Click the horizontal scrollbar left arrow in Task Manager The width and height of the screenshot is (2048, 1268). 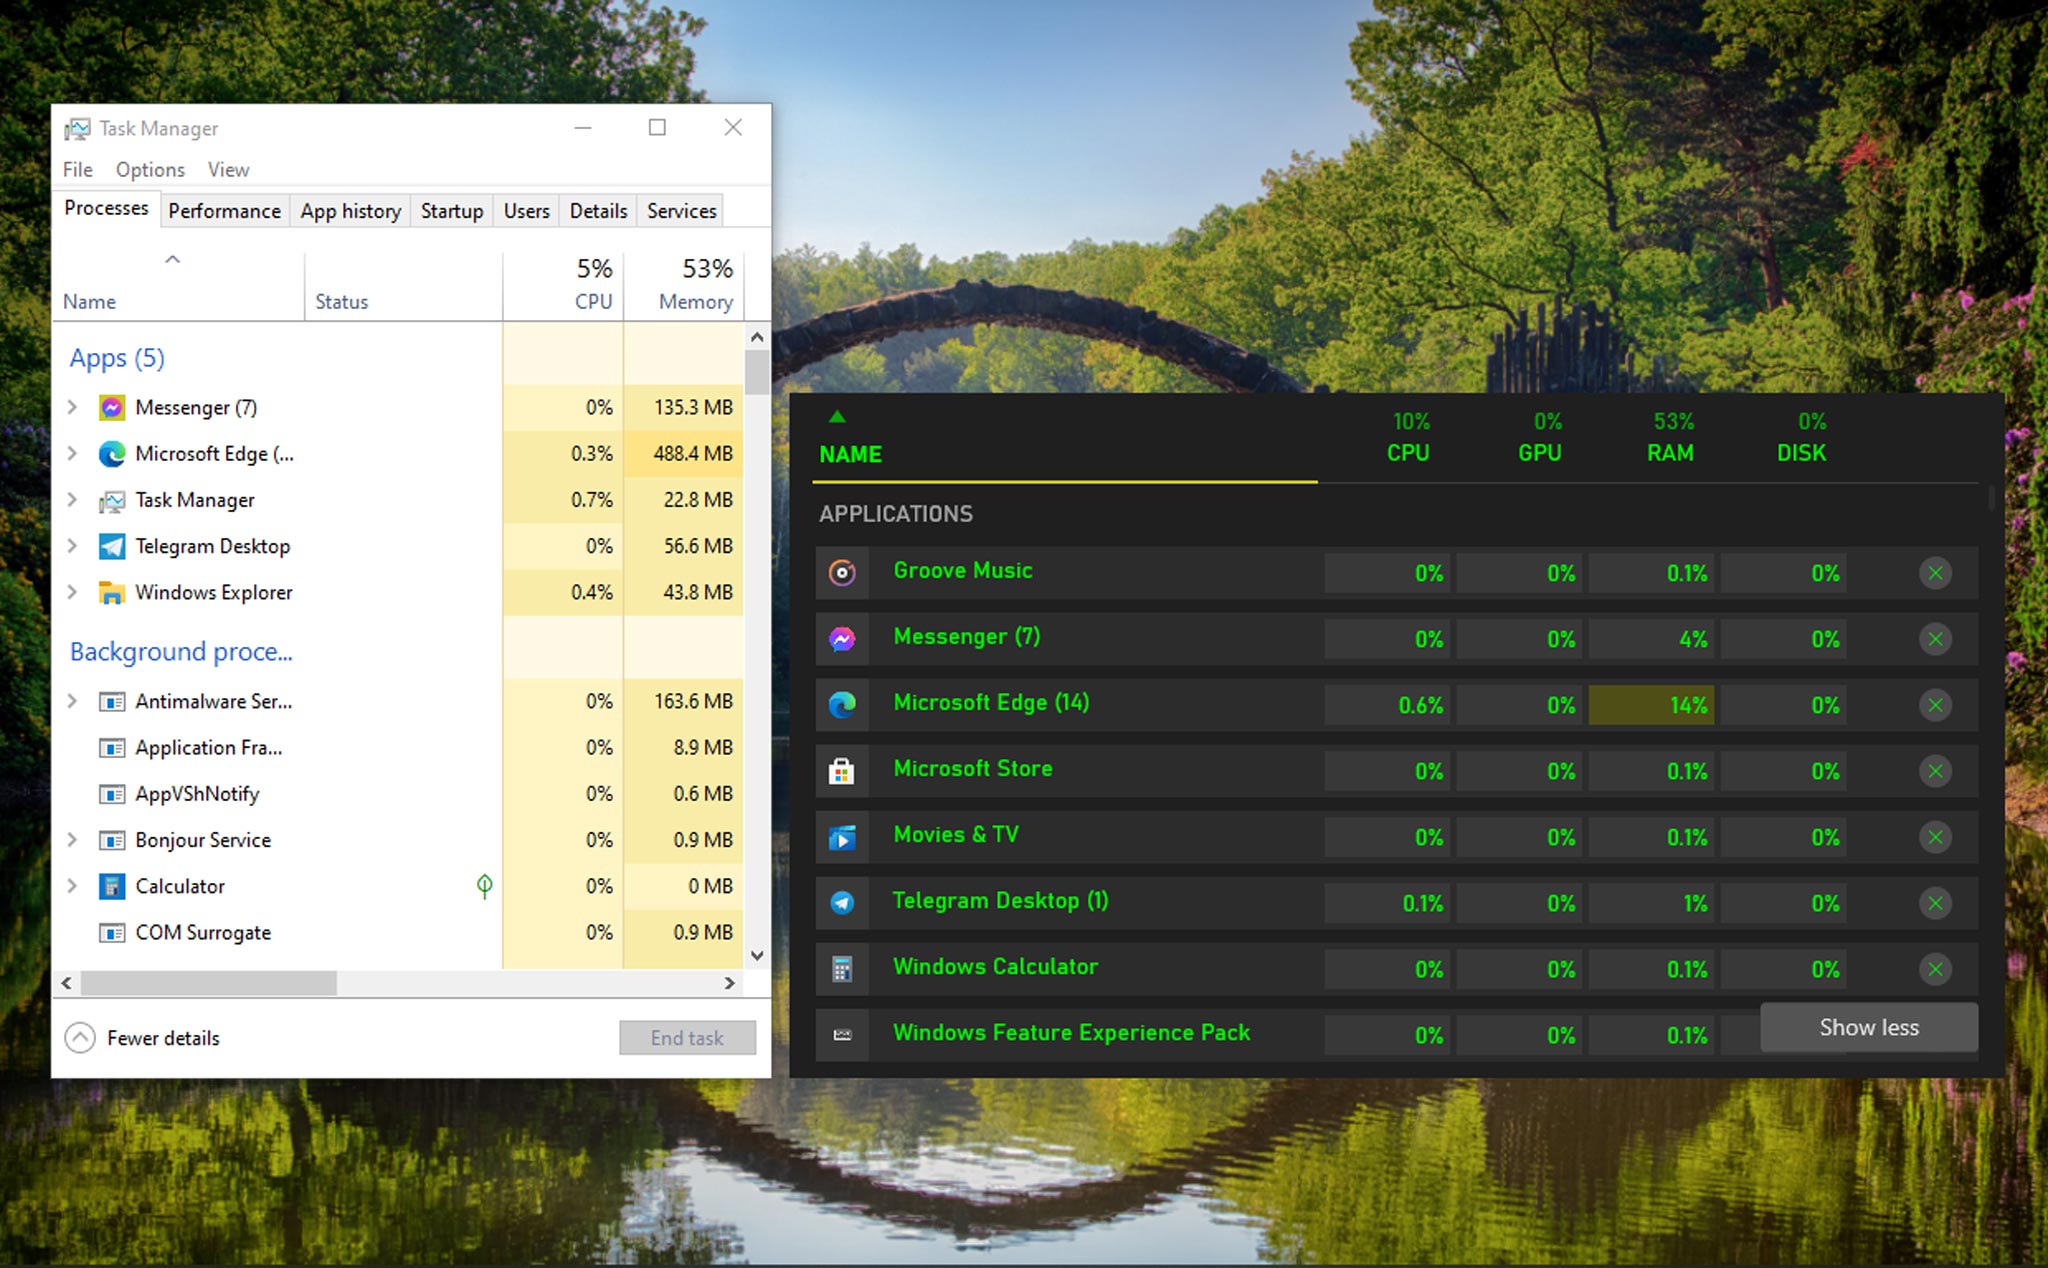click(x=66, y=983)
